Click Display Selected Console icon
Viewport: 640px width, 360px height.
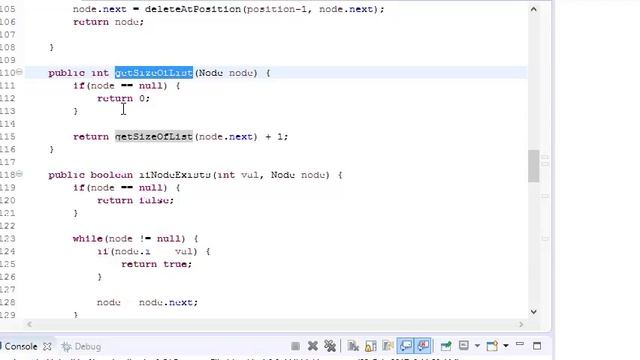464,346
